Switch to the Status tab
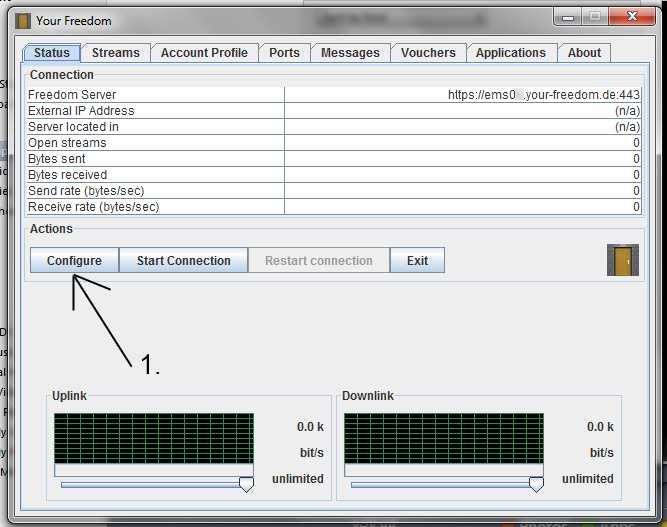This screenshot has height=527, width=667. (x=51, y=53)
